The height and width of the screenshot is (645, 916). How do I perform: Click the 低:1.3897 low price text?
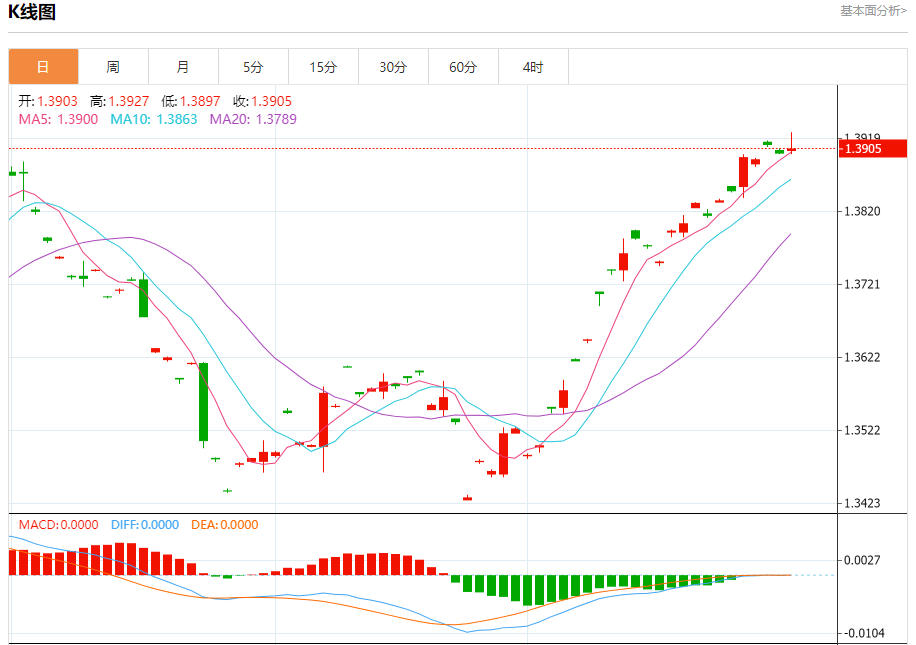coord(190,101)
